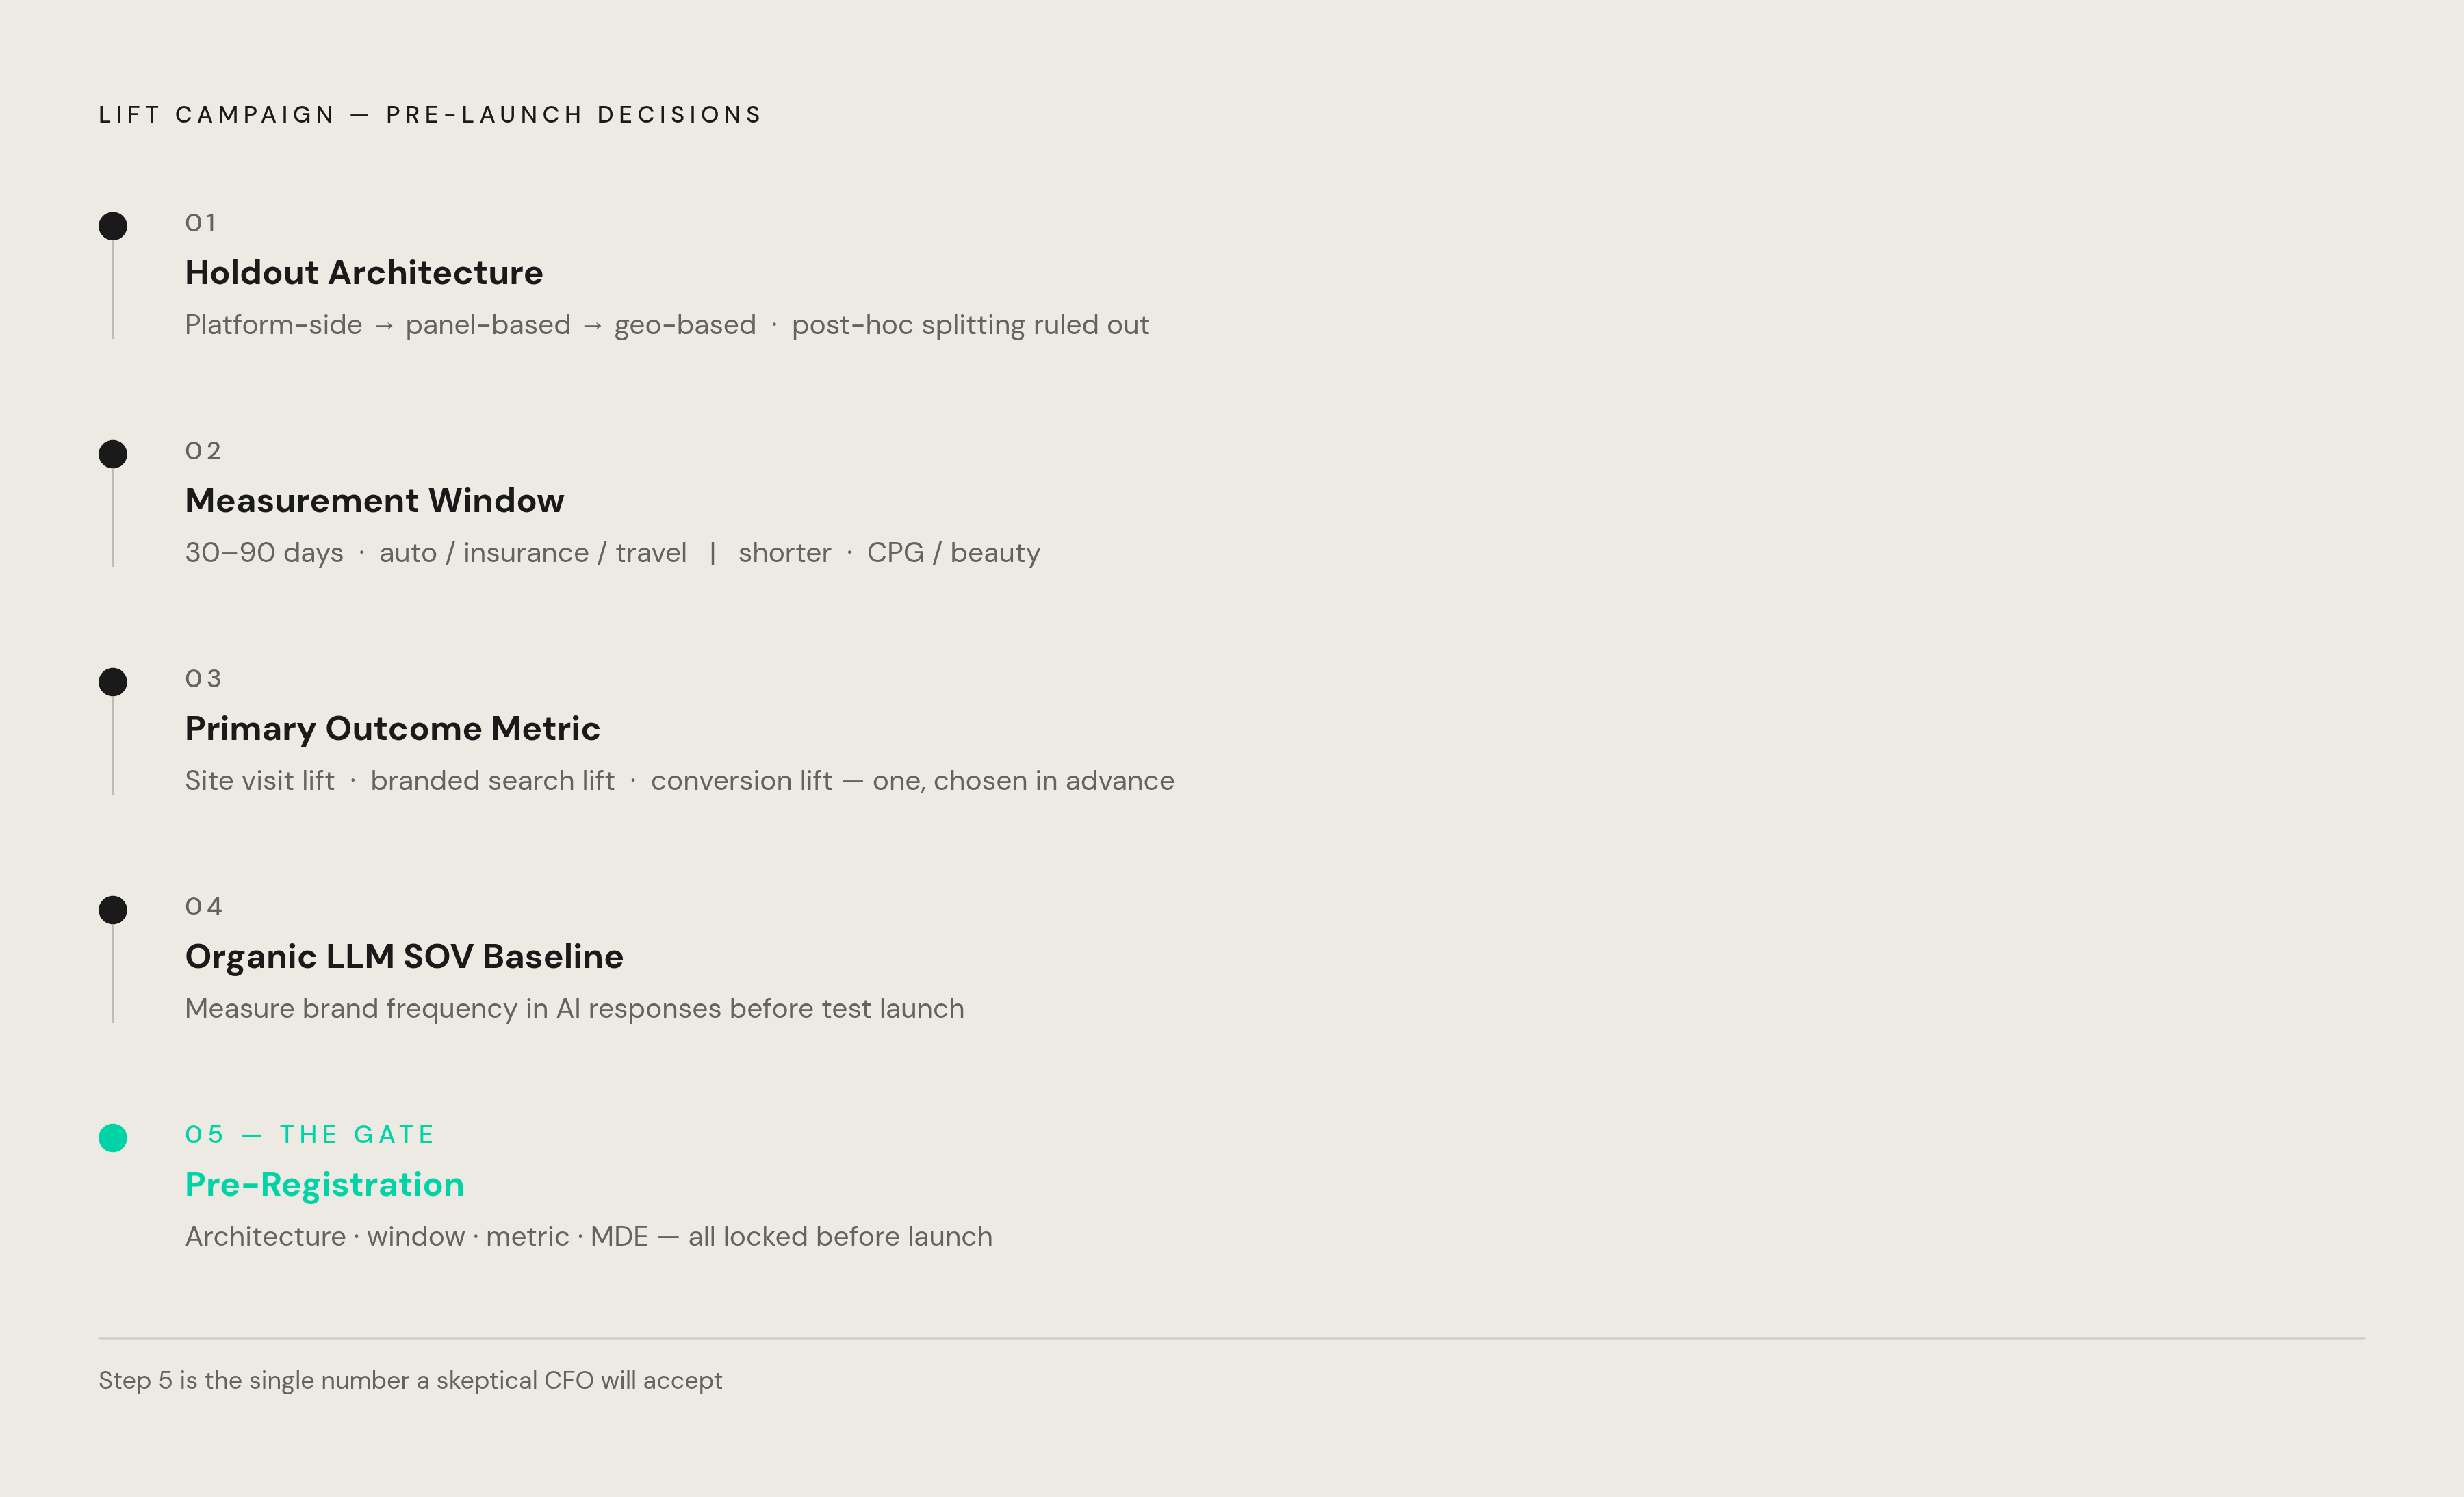Select the step 04 timeline dot
The image size is (2464, 1497).
point(113,910)
